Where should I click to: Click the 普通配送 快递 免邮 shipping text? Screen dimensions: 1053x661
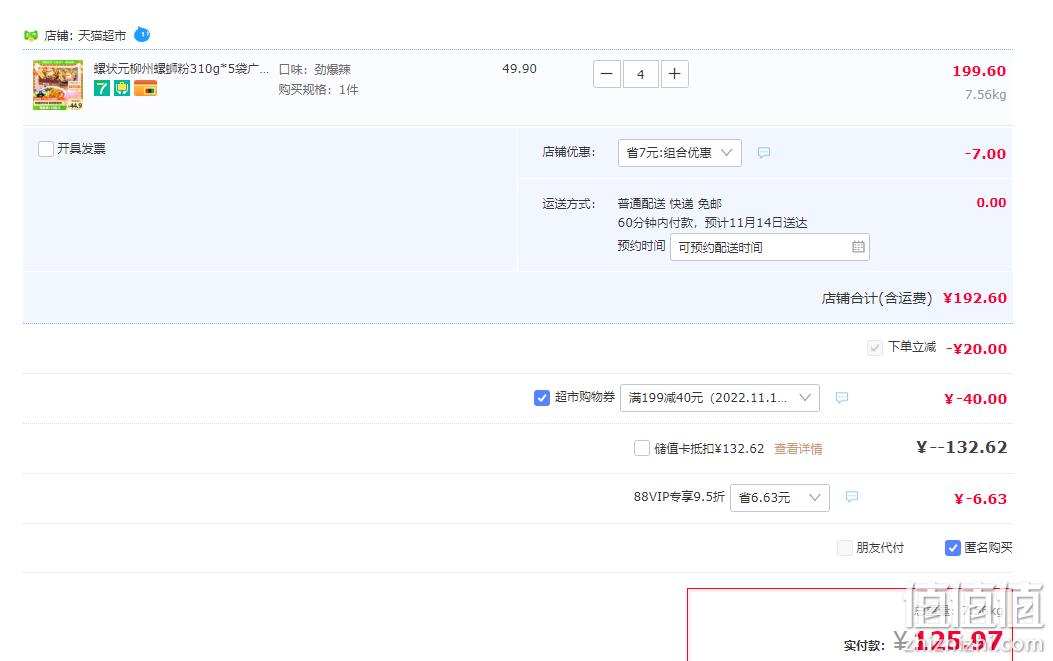[670, 204]
